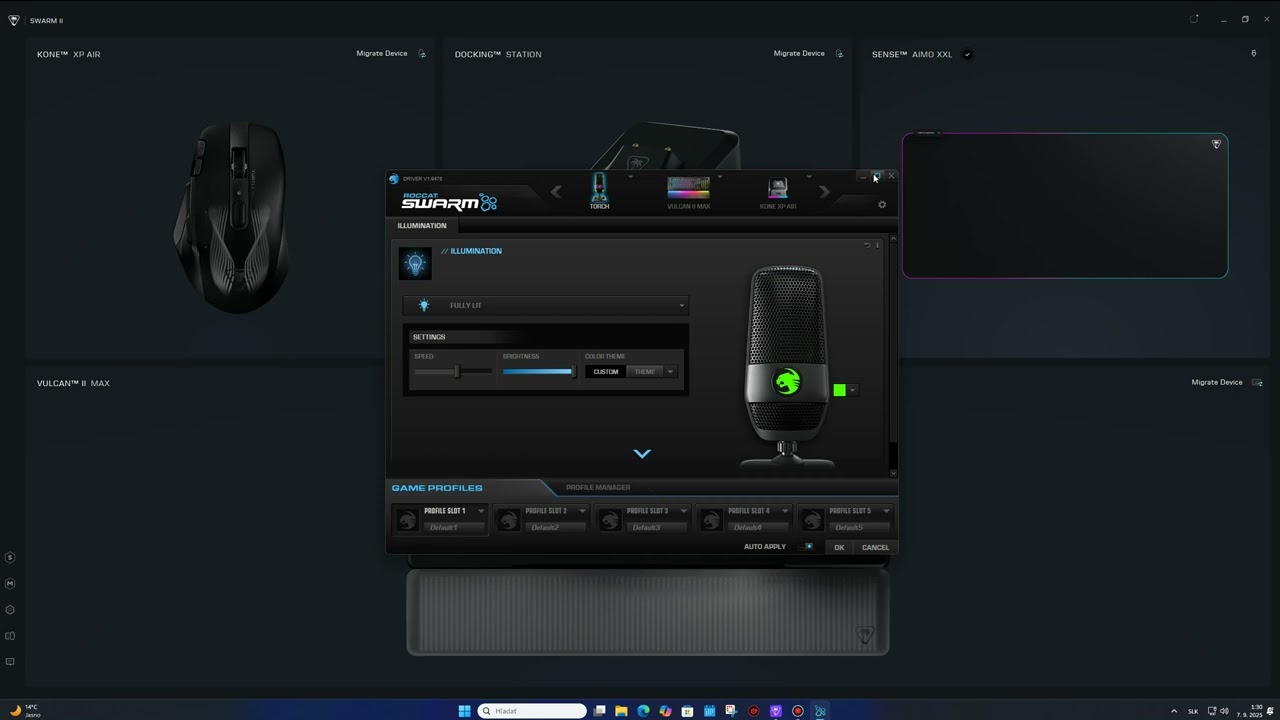Image resolution: width=1280 pixels, height=720 pixels.
Task: Click Cancel in Swarm window
Action: pos(875,547)
